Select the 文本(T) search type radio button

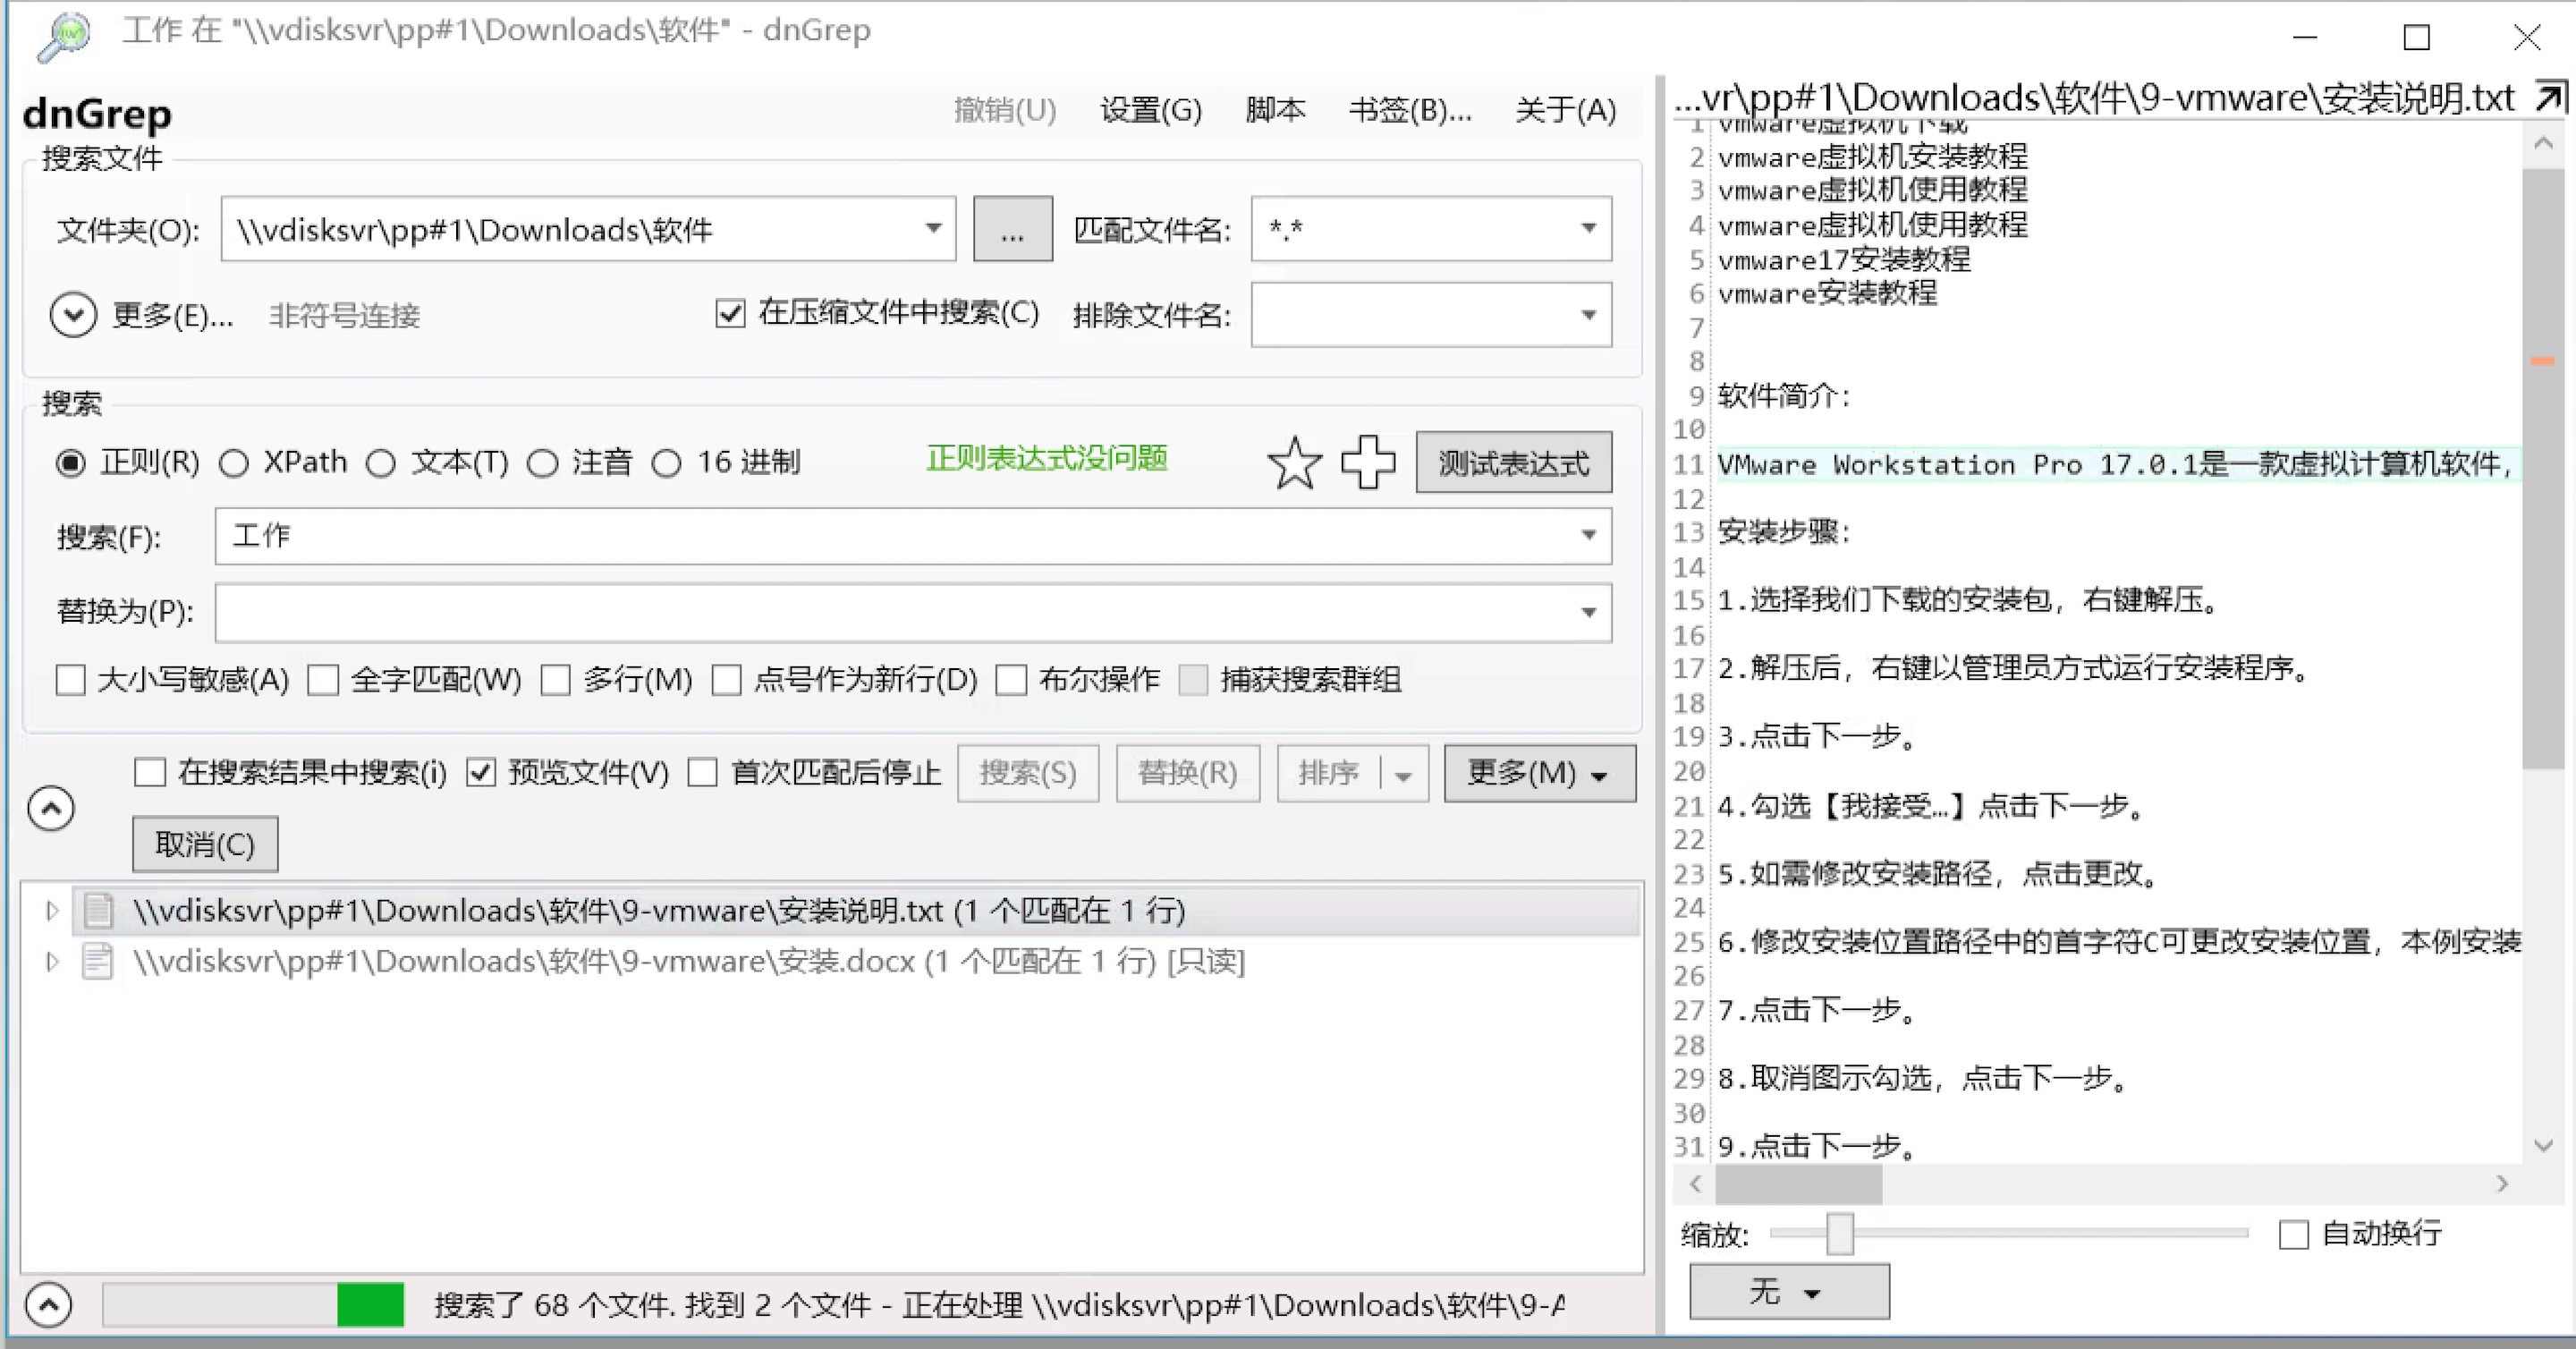click(x=381, y=463)
